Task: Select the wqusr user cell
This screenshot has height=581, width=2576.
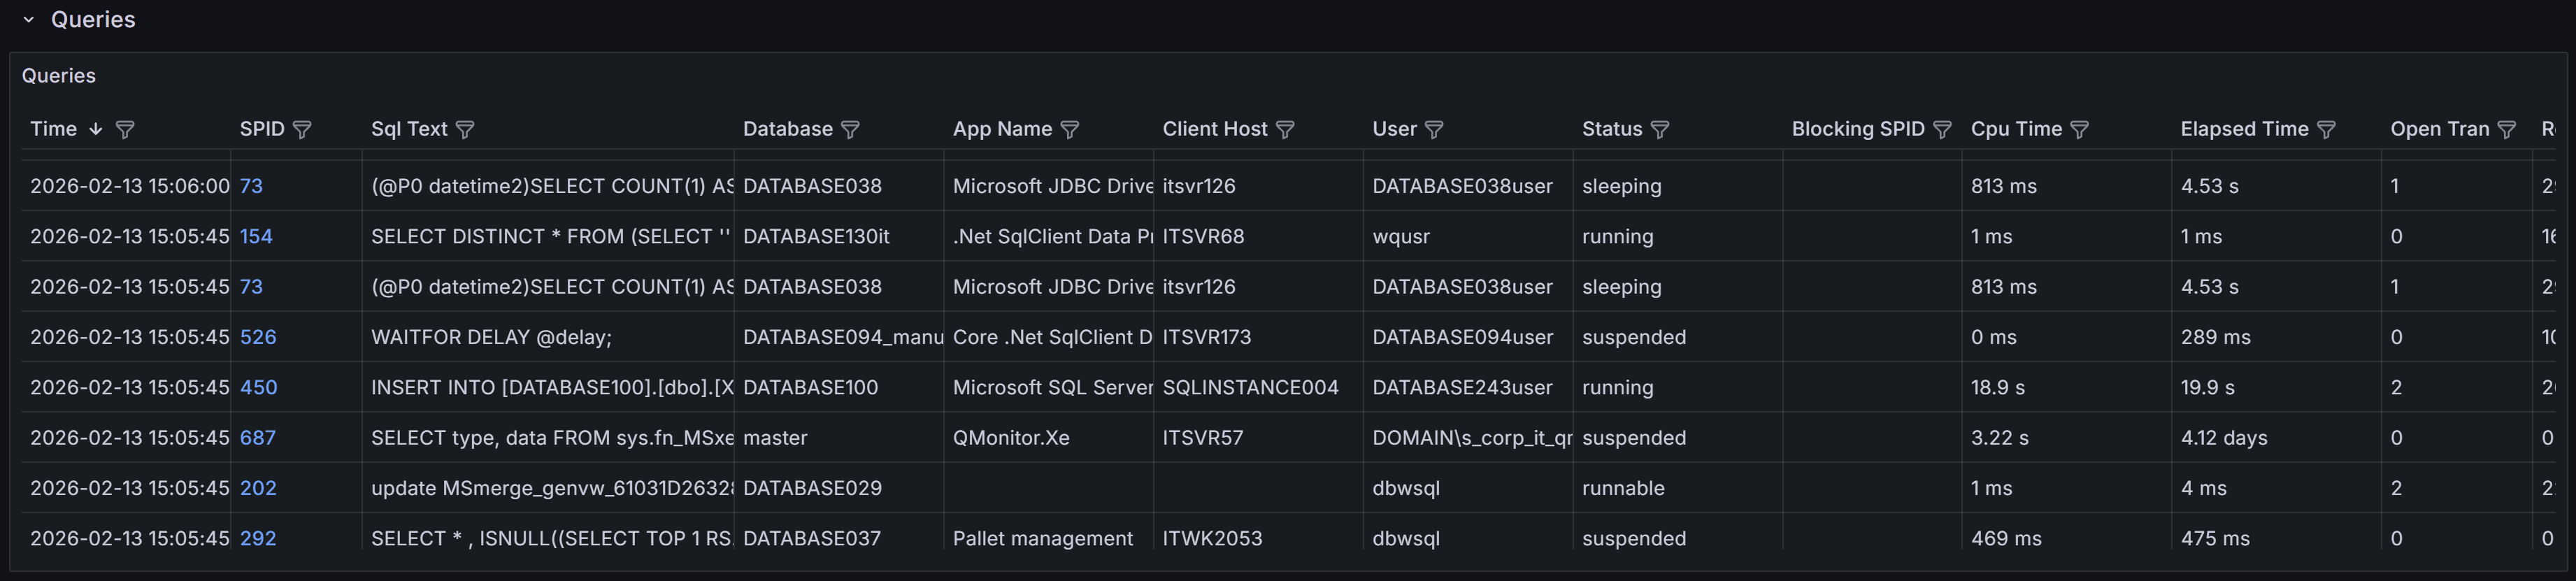Action: click(x=1469, y=236)
